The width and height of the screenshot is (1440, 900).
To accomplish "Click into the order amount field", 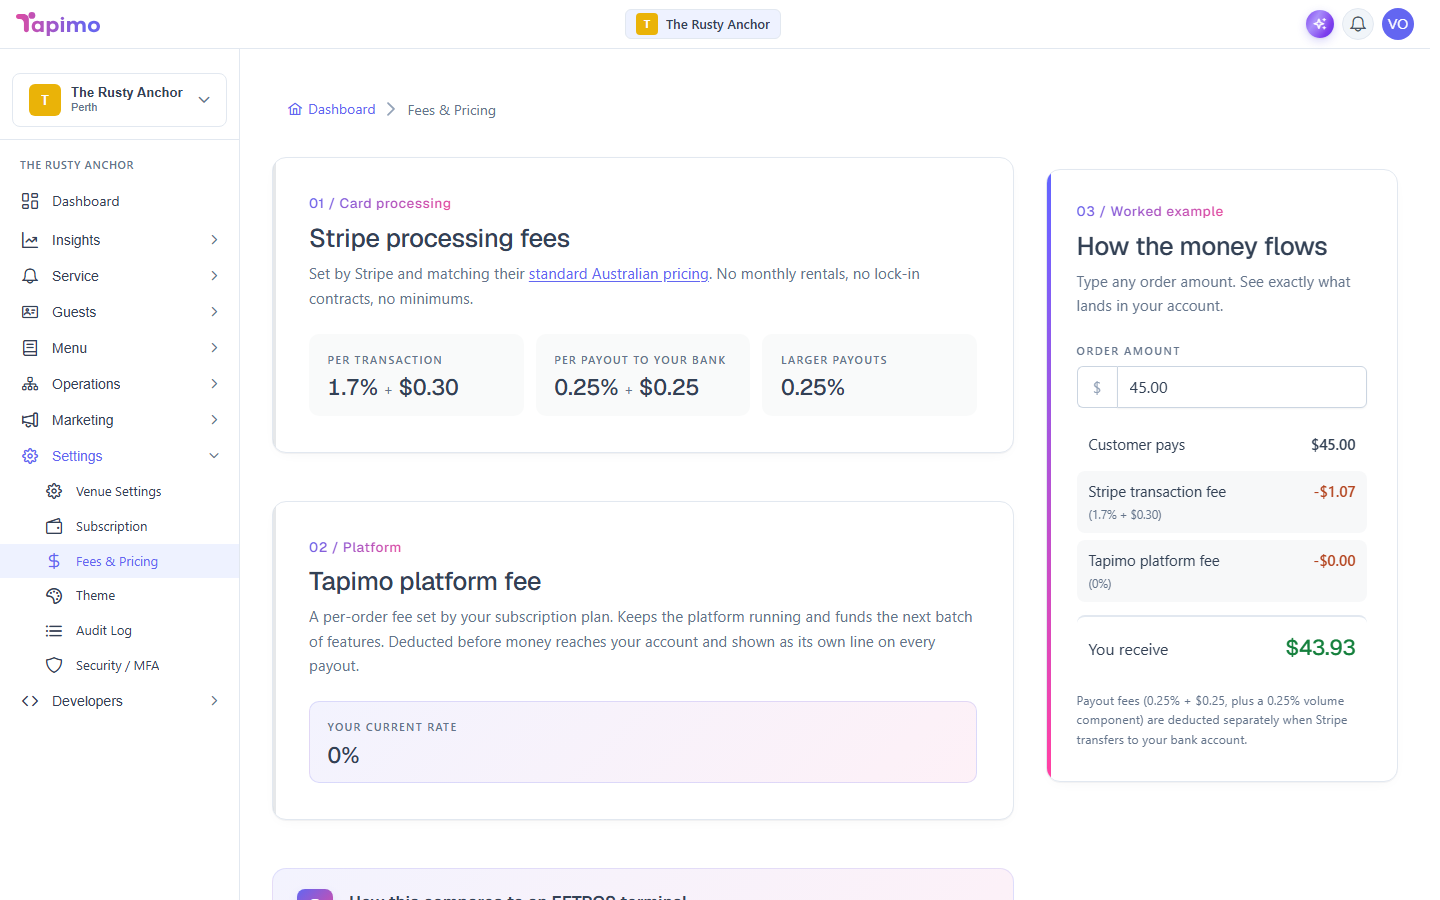I will (x=1241, y=387).
